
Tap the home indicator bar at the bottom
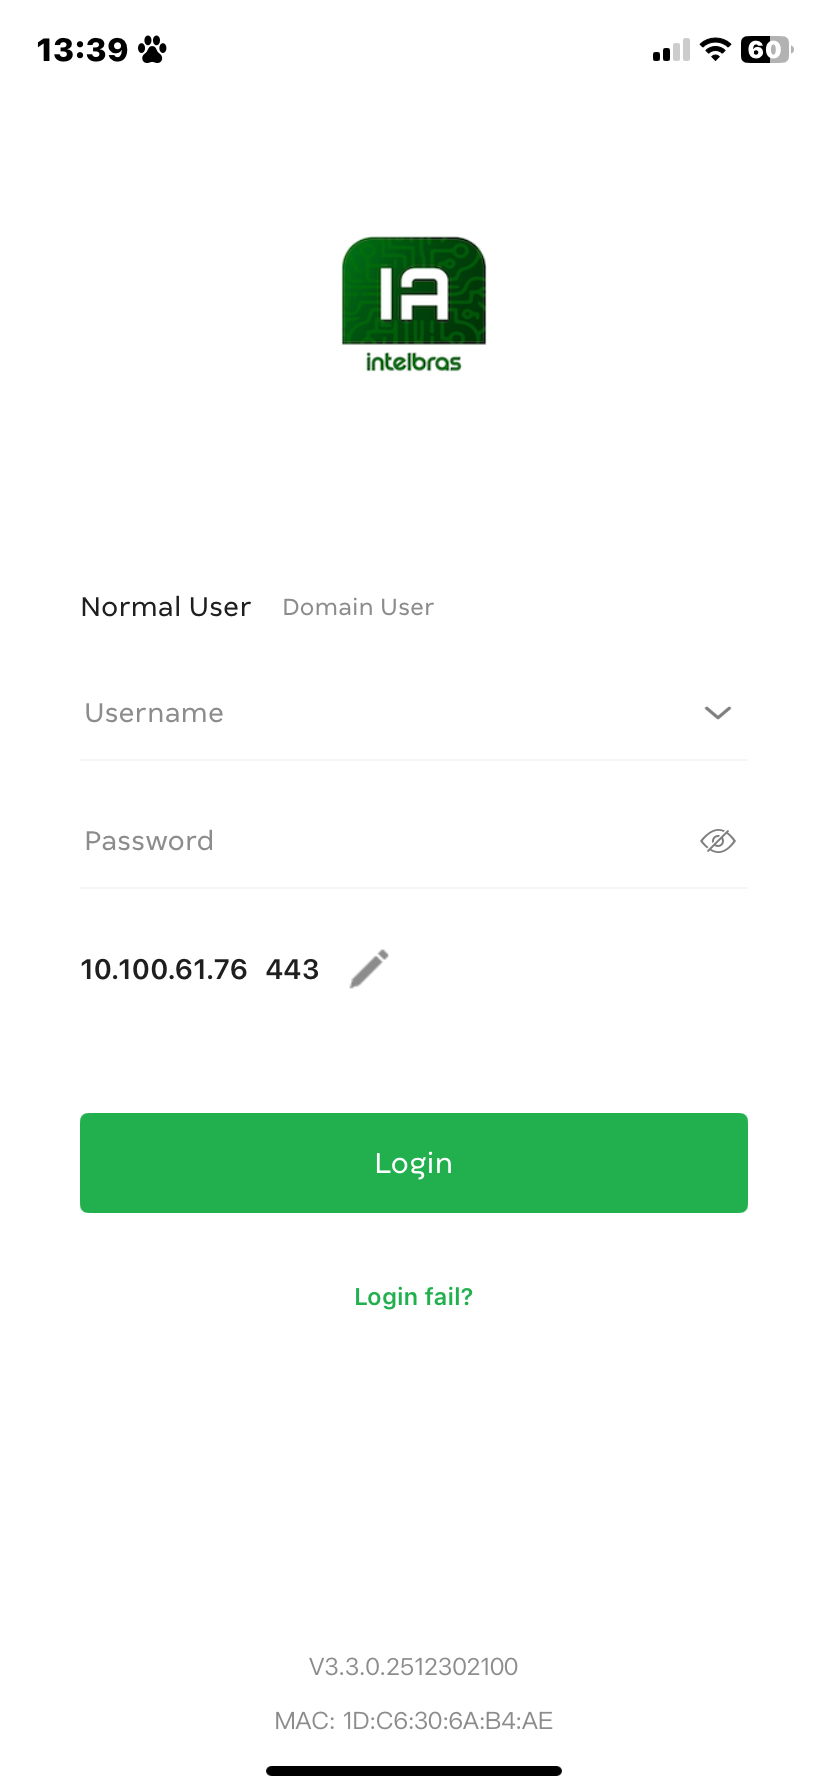[x=413, y=1771]
